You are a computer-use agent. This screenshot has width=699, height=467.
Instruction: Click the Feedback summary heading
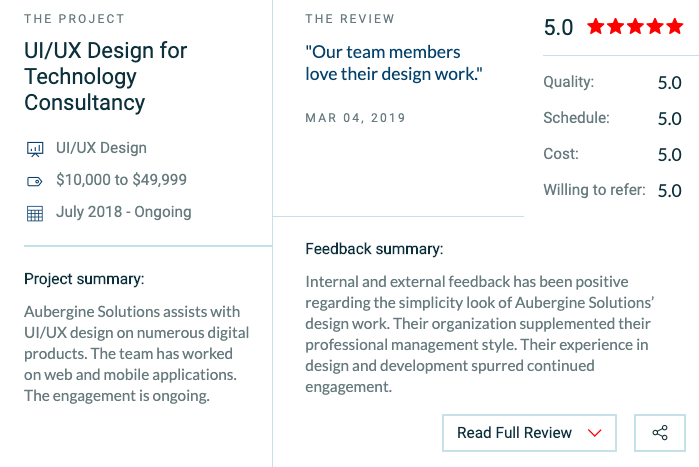coord(374,248)
